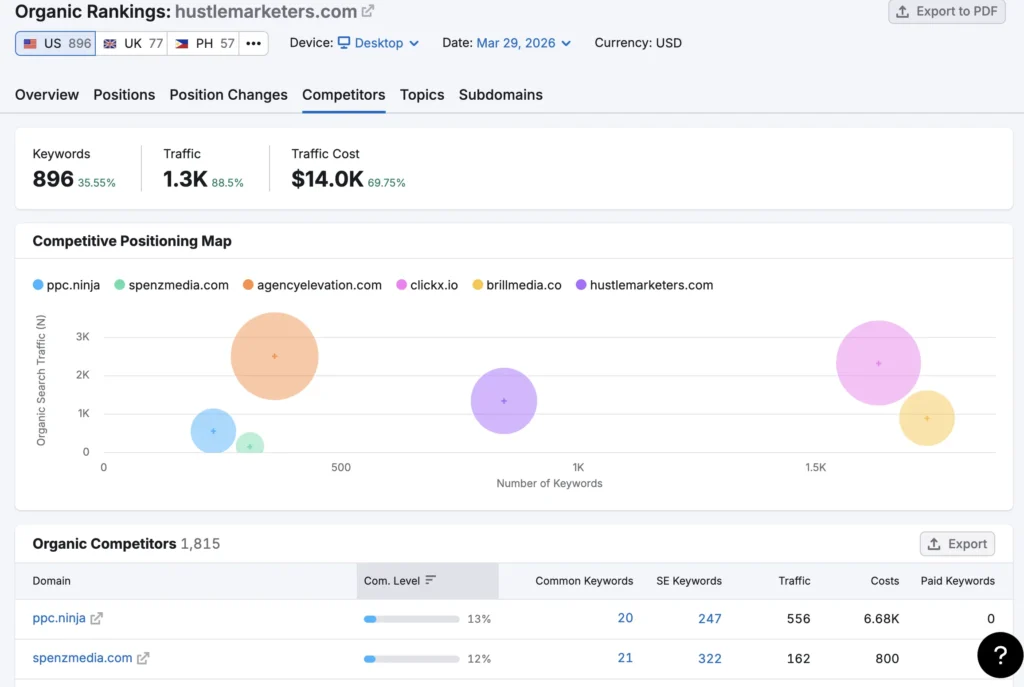Image resolution: width=1024 pixels, height=687 pixels.
Task: Click the Domain column header
Action: pos(52,581)
